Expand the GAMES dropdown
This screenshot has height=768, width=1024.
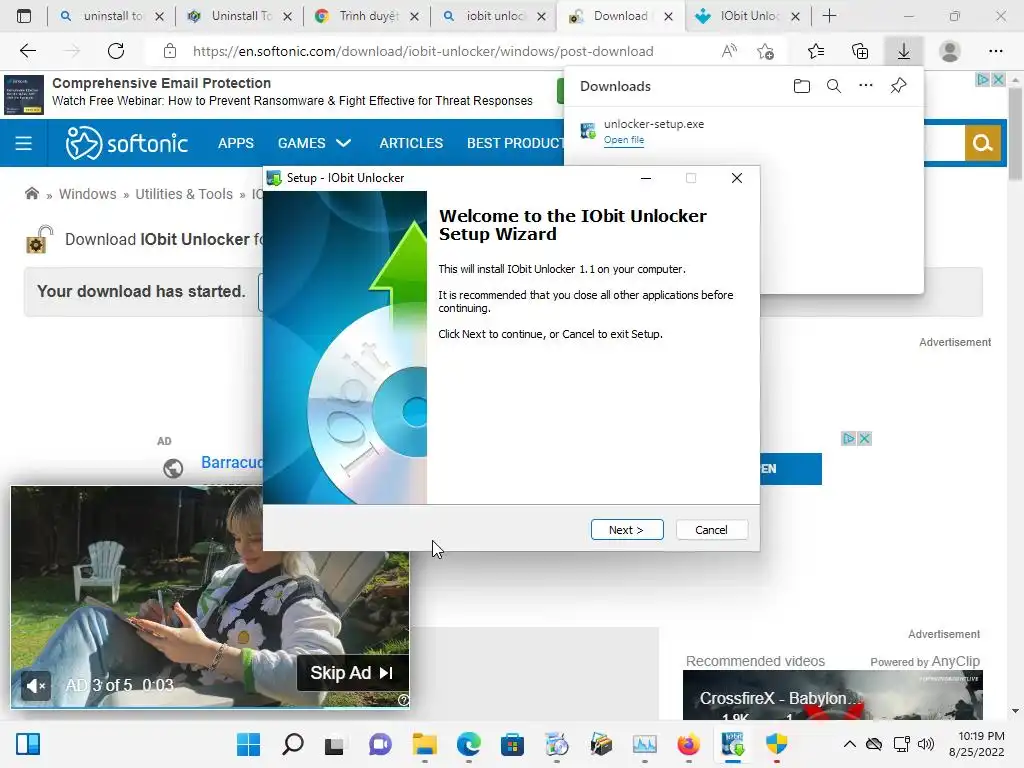314,143
